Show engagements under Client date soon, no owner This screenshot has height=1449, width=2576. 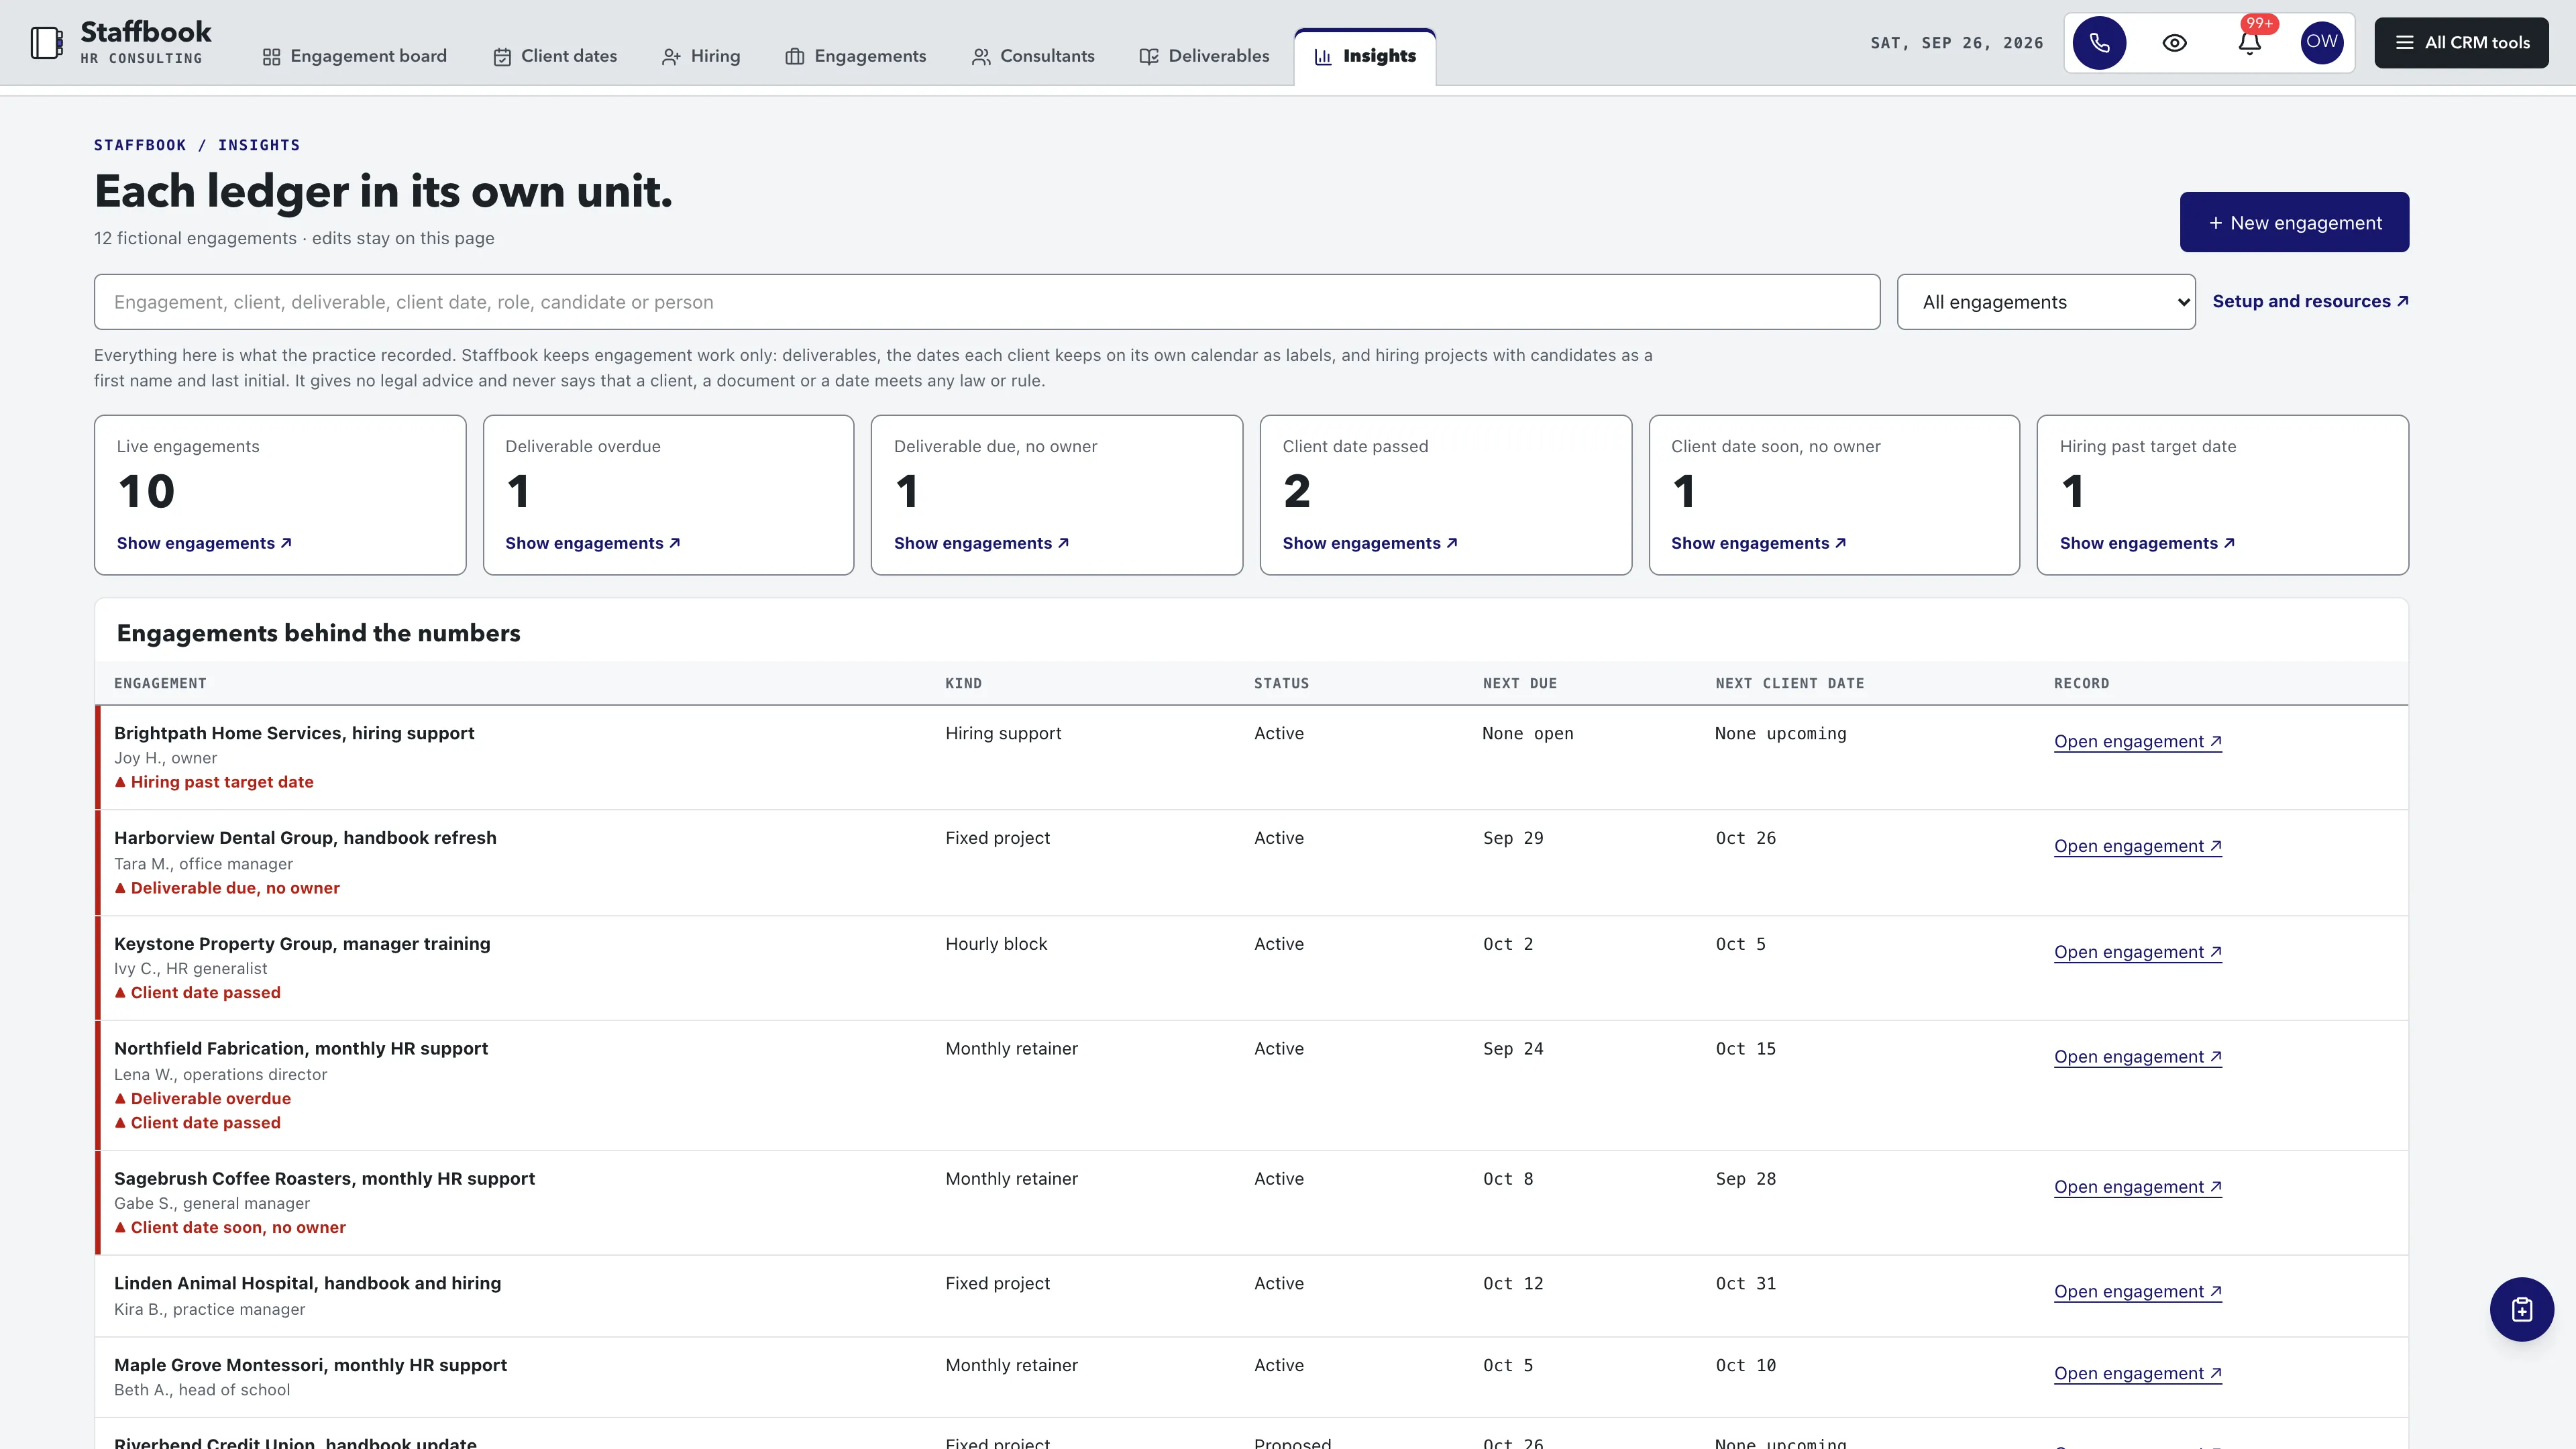[x=1758, y=543]
